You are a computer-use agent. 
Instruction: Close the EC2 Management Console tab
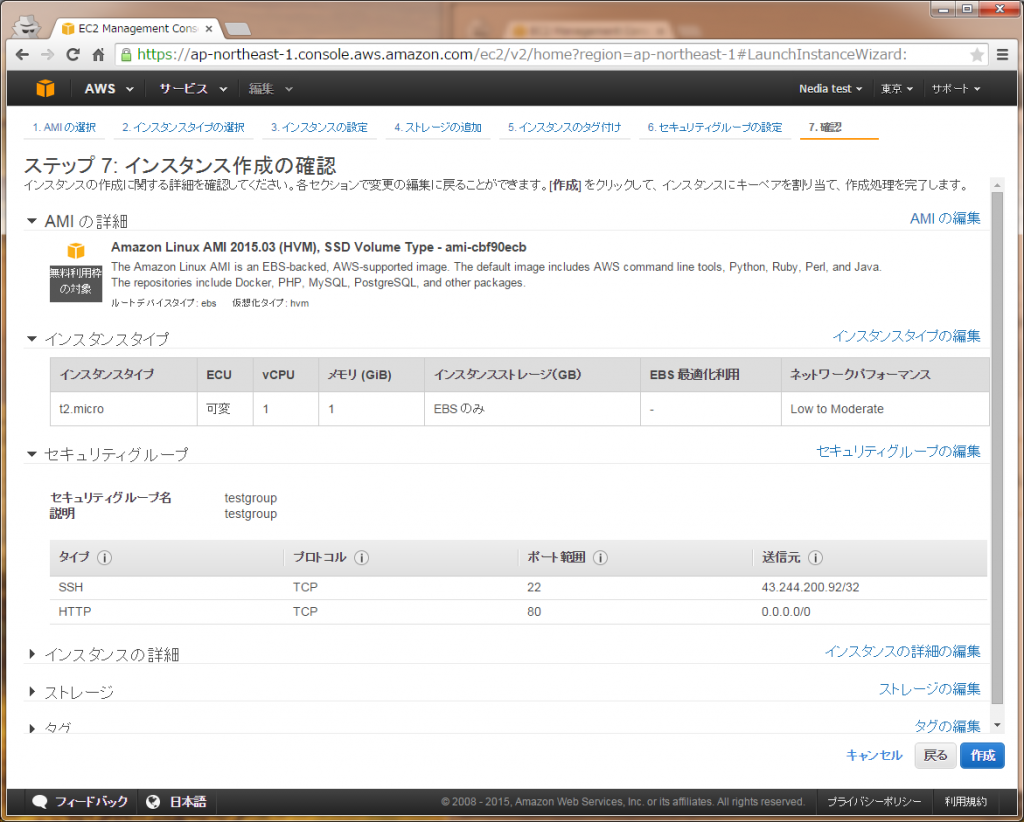click(x=209, y=29)
